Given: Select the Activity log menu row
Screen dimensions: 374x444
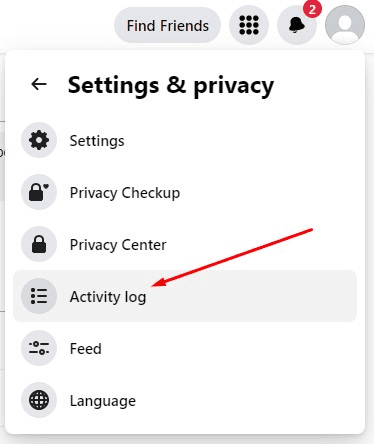Looking at the screenshot, I should pos(185,296).
